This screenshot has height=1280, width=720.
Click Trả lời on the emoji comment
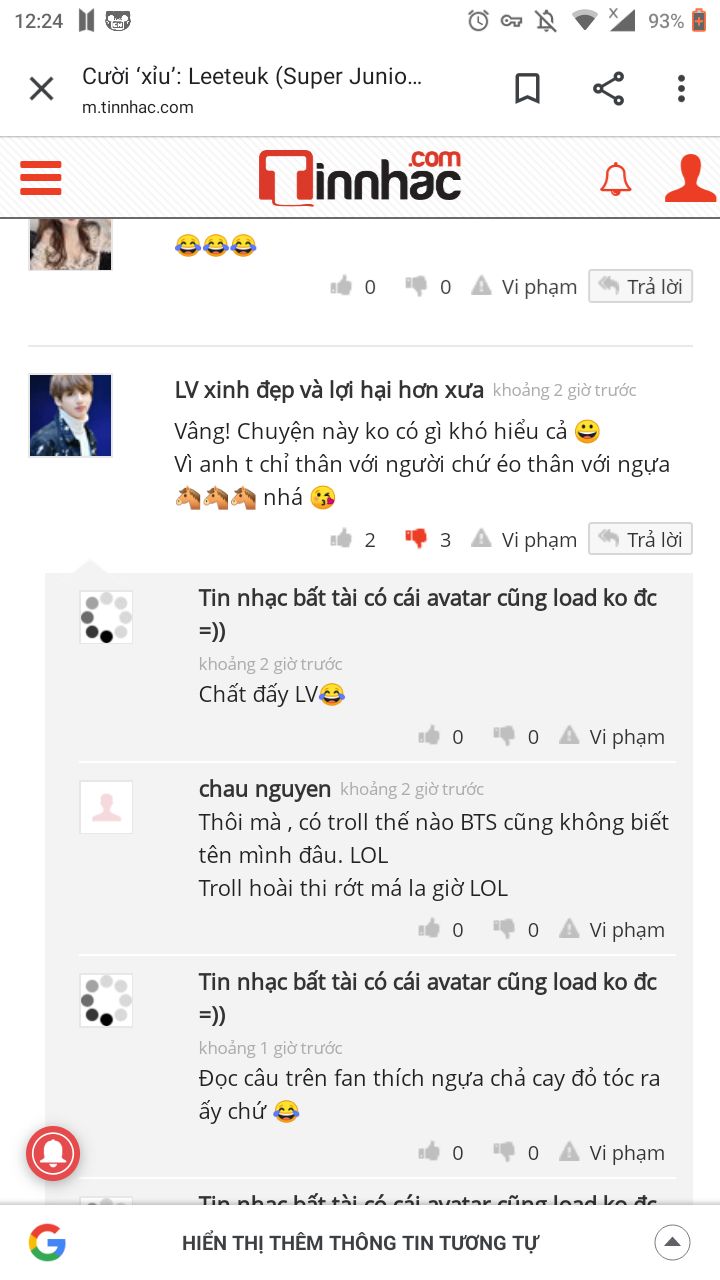pos(640,286)
